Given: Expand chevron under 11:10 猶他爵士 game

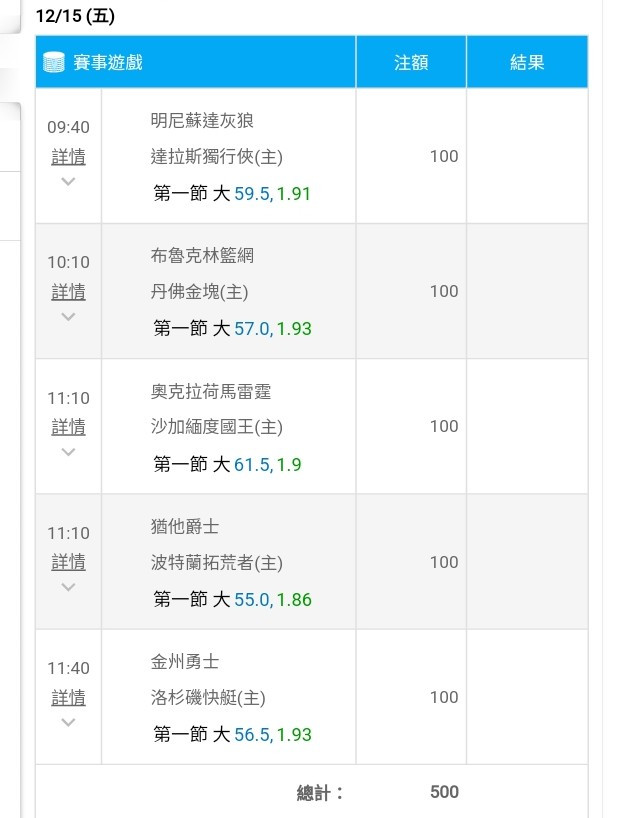Looking at the screenshot, I should pos(68,587).
